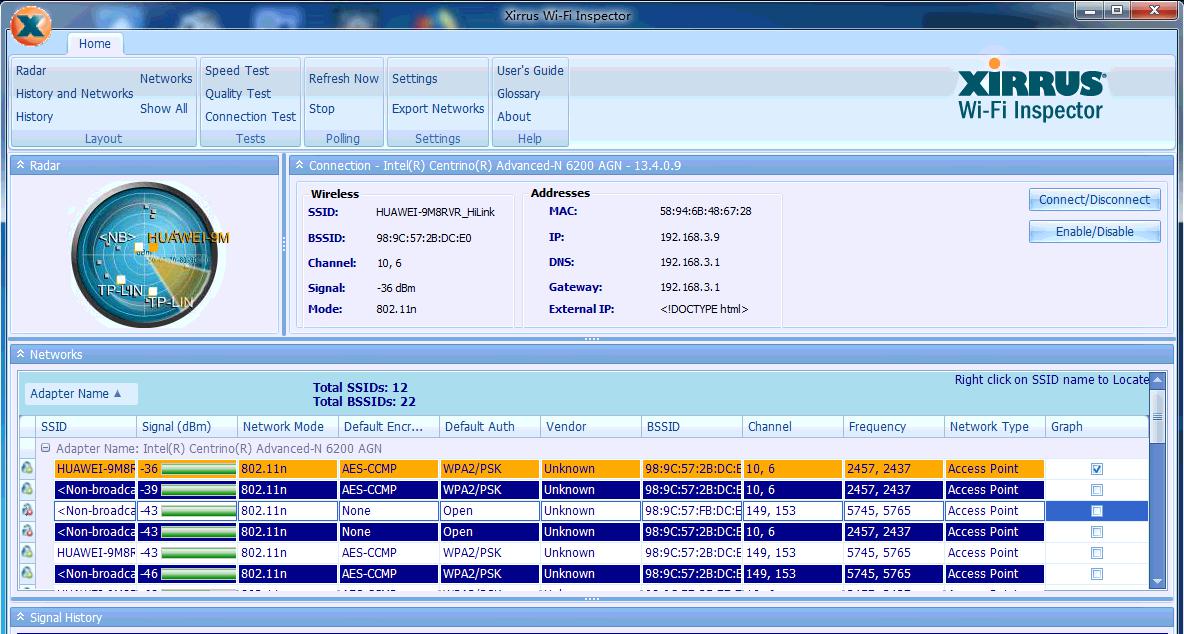
Task: Run the Quality Test
Action: (238, 94)
